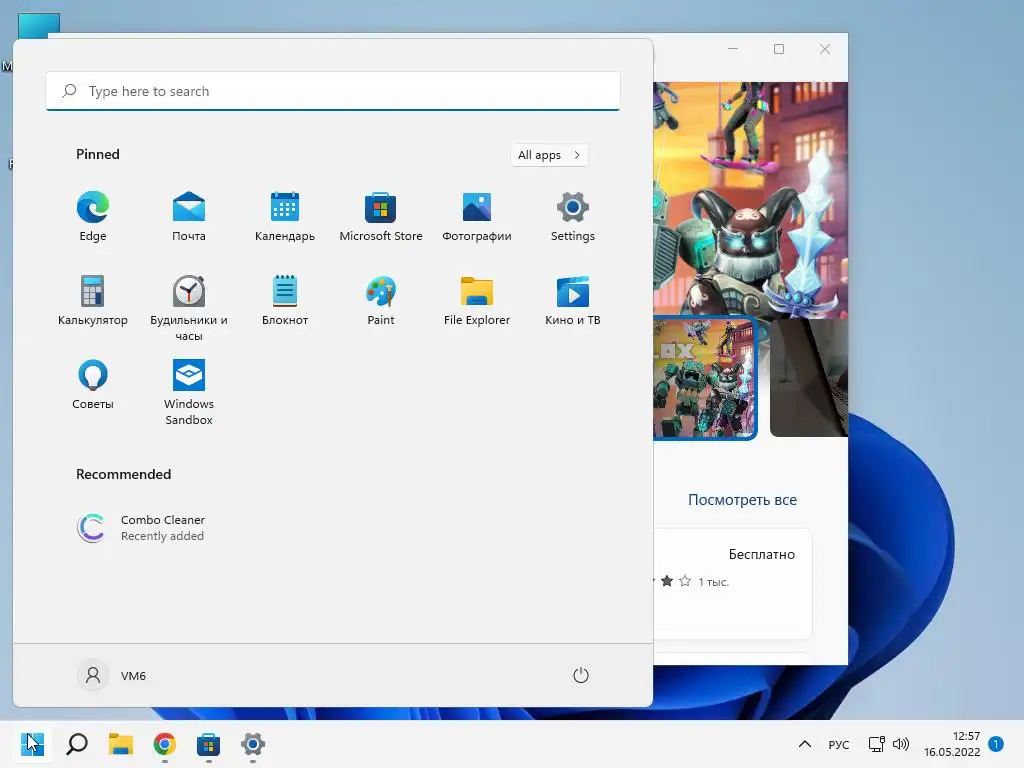Launch Paint from pinned apps

pyautogui.click(x=381, y=300)
